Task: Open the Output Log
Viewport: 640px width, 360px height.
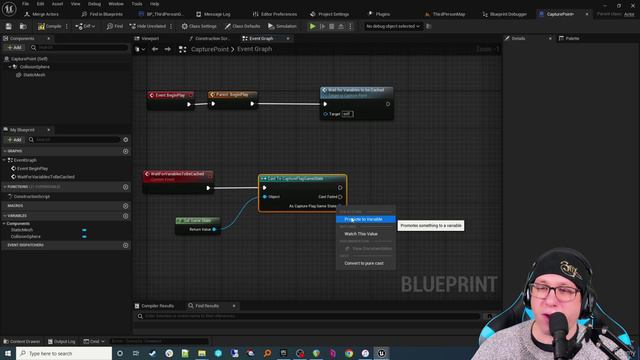Action: [61, 341]
